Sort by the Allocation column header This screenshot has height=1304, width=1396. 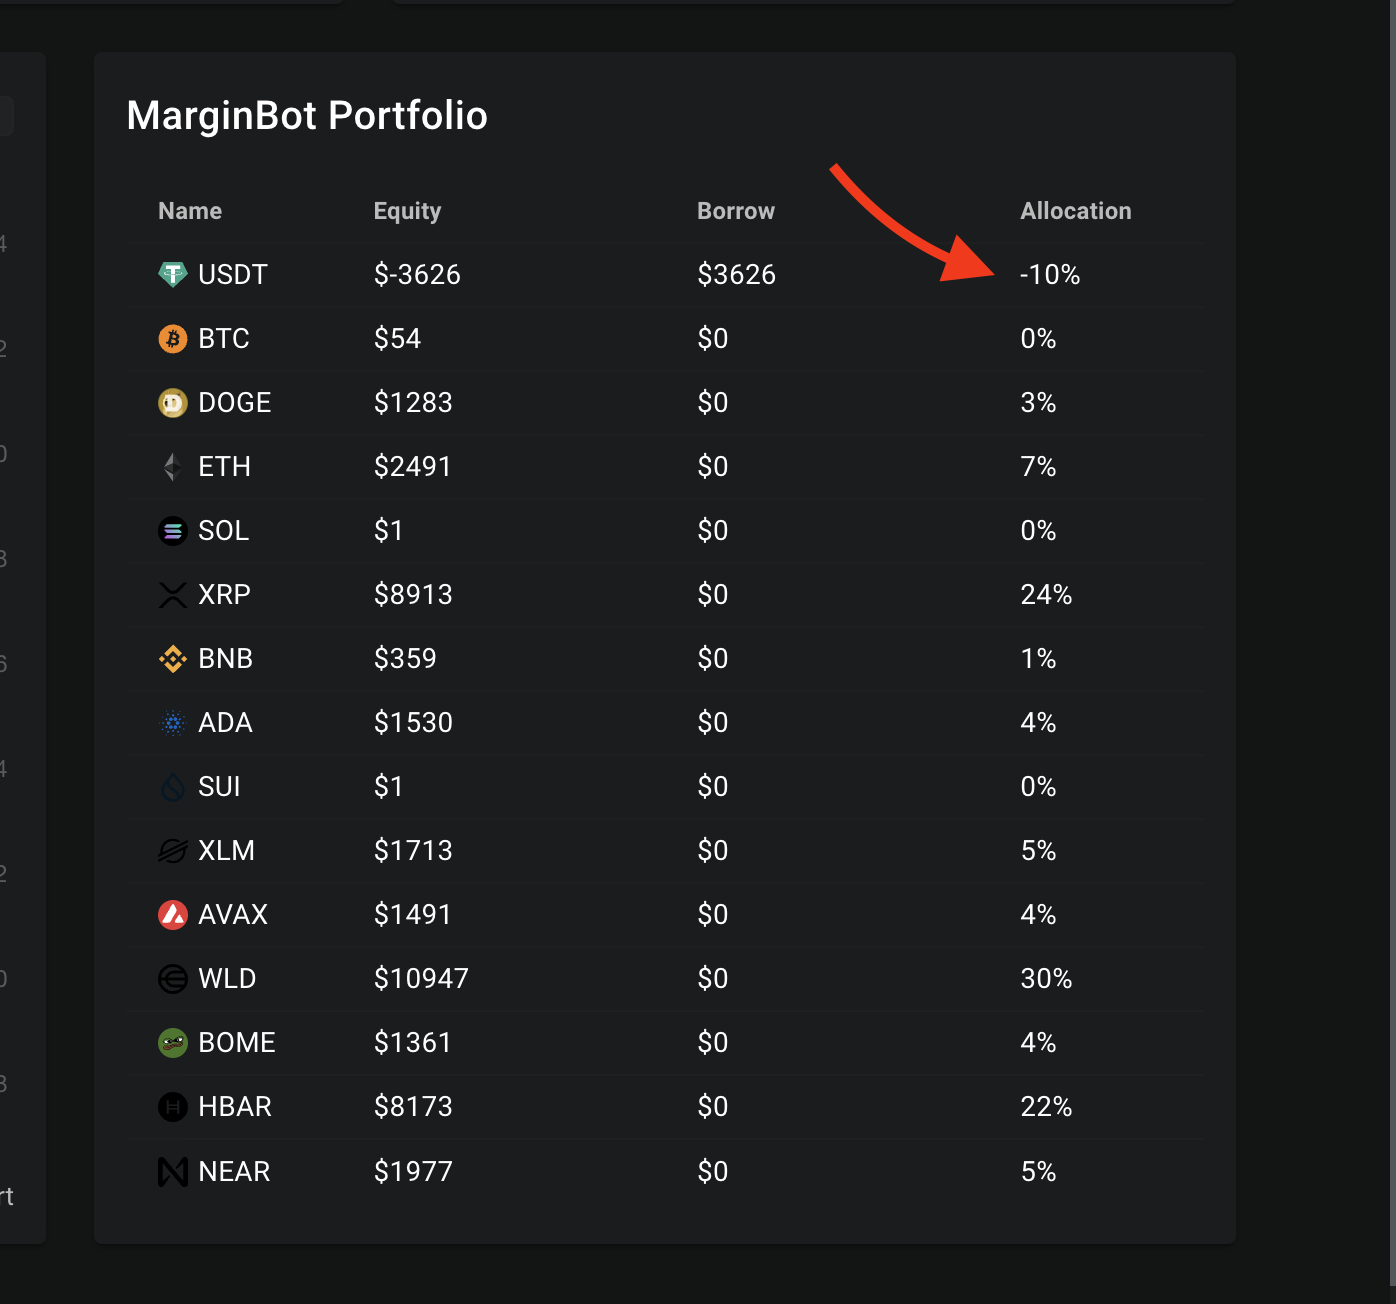(1076, 211)
